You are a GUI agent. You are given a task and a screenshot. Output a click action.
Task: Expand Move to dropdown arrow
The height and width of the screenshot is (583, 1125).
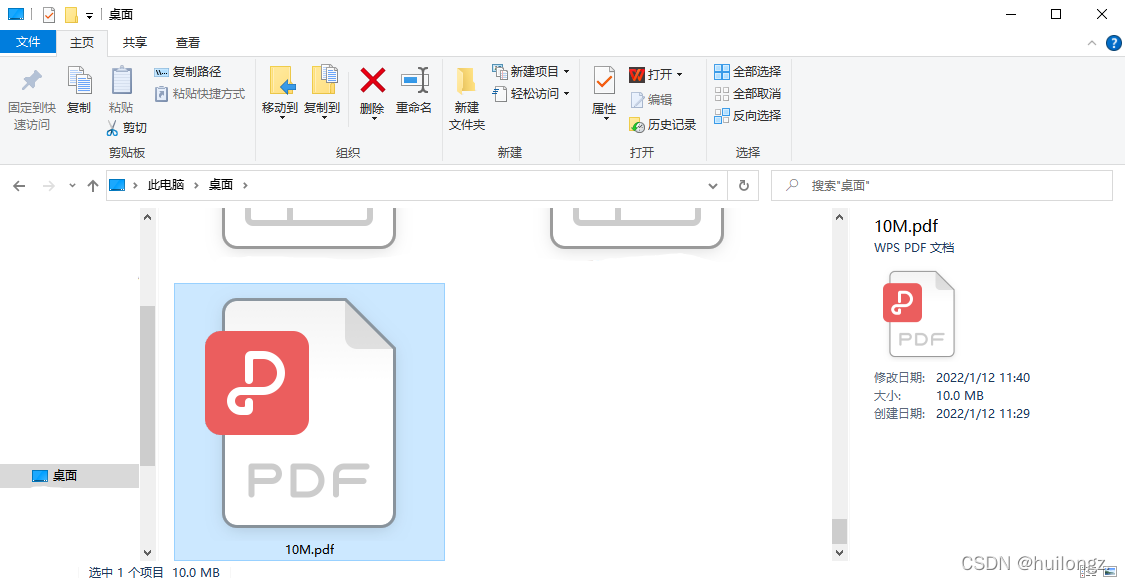[282, 118]
